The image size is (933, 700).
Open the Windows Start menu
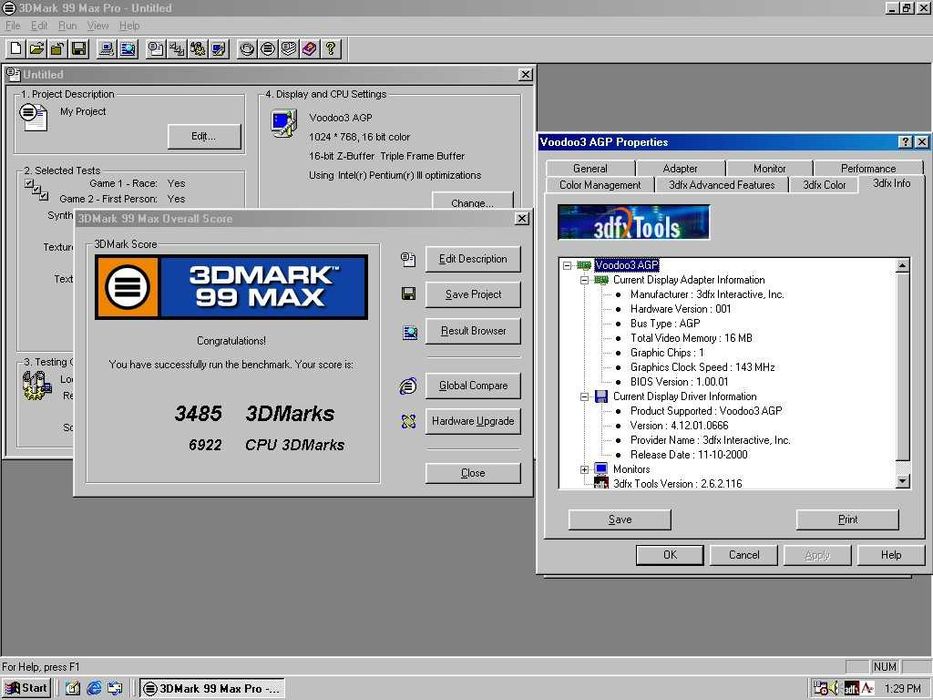pos(26,688)
